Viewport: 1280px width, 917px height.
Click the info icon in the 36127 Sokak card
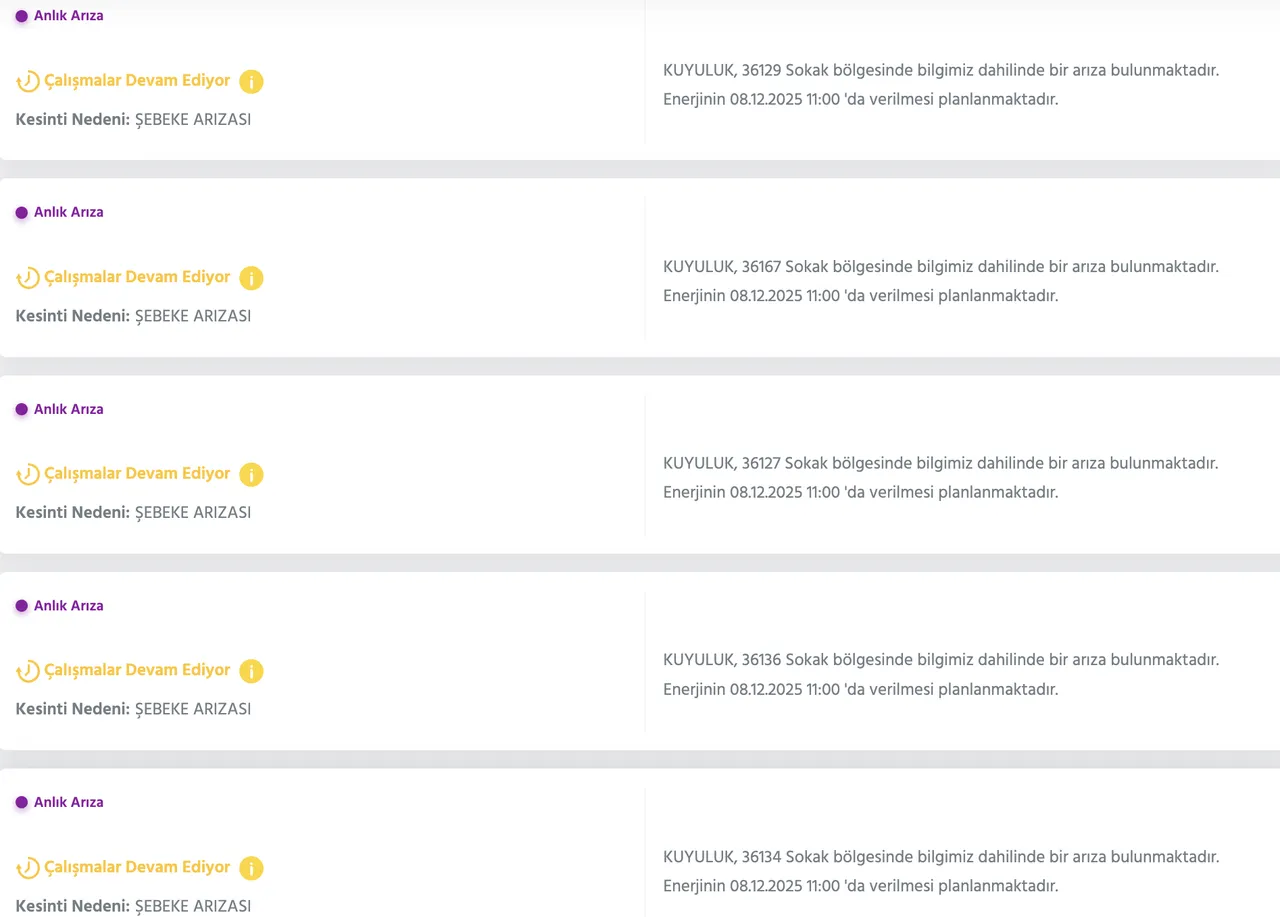click(251, 475)
